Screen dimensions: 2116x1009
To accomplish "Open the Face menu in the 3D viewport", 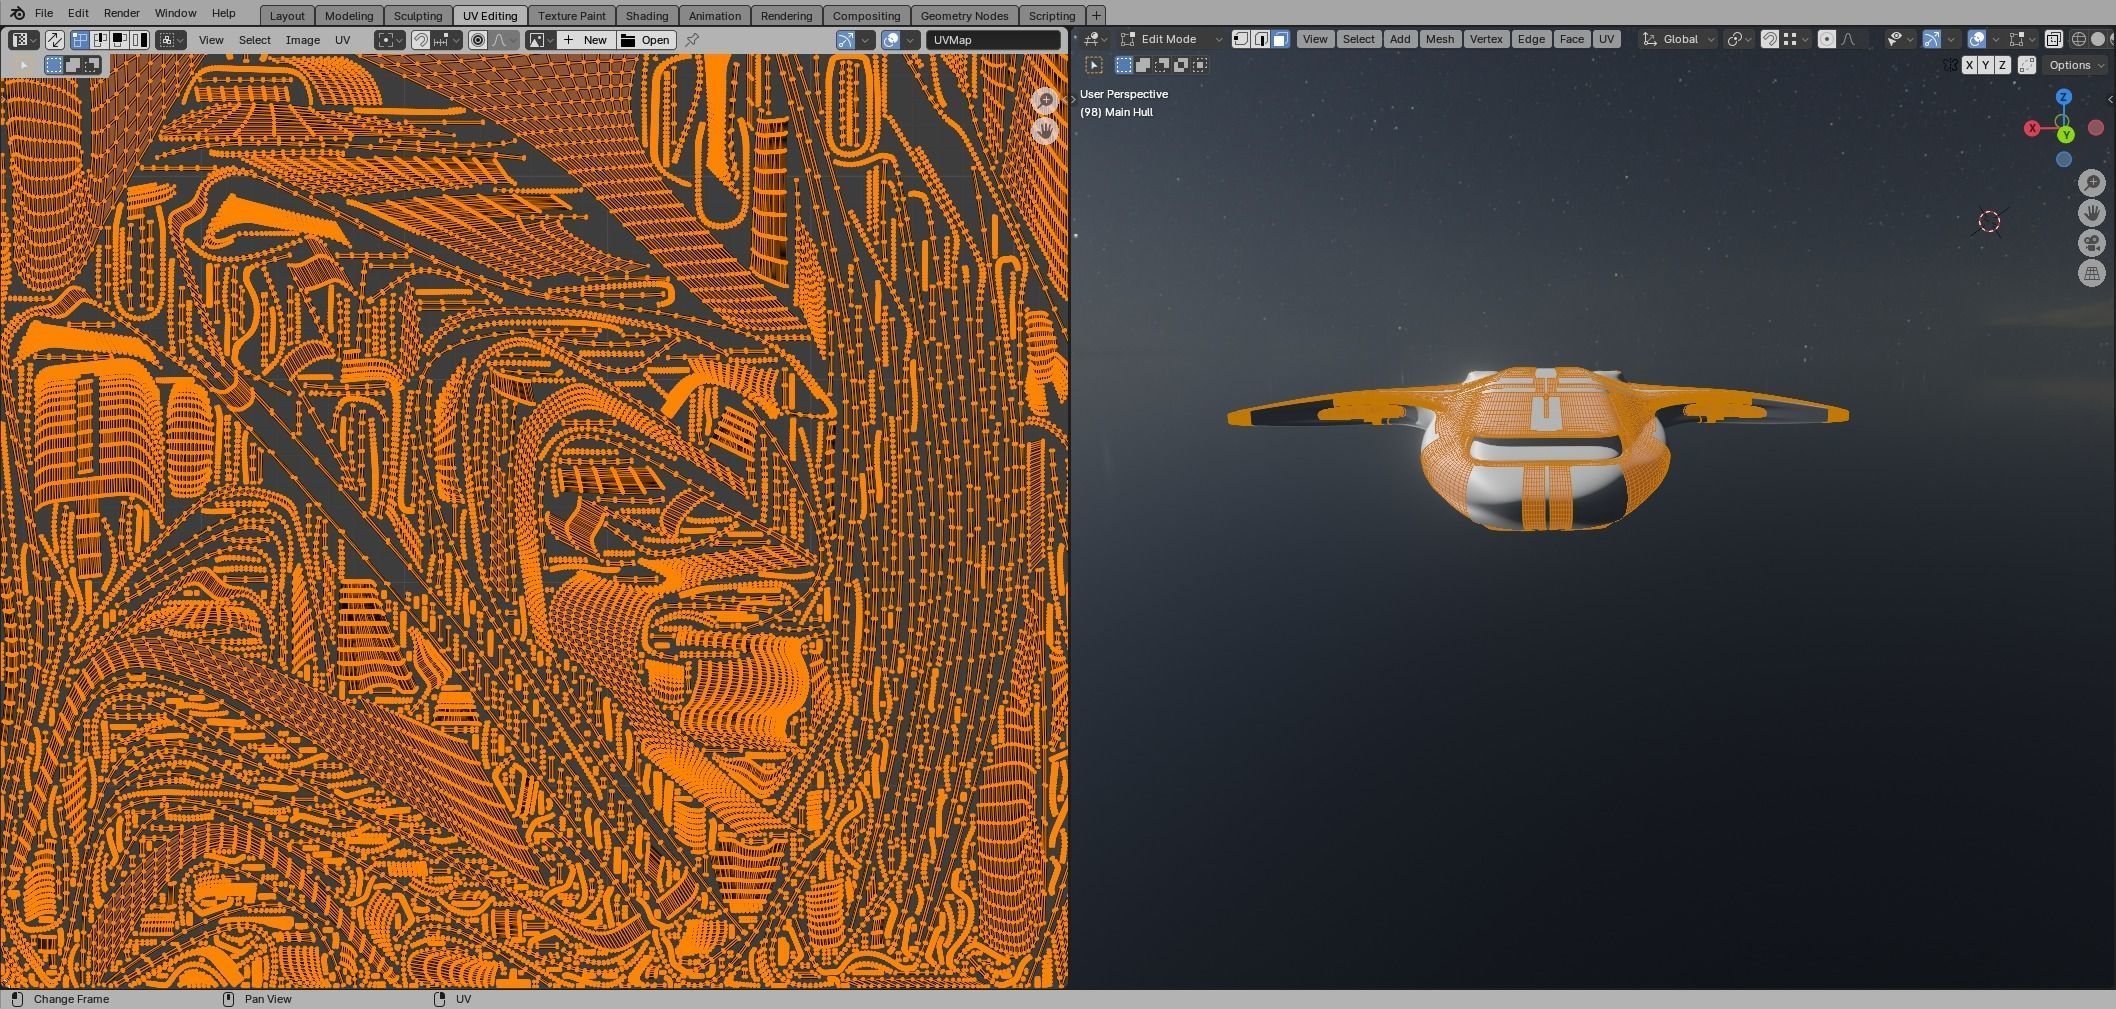I will point(1571,39).
